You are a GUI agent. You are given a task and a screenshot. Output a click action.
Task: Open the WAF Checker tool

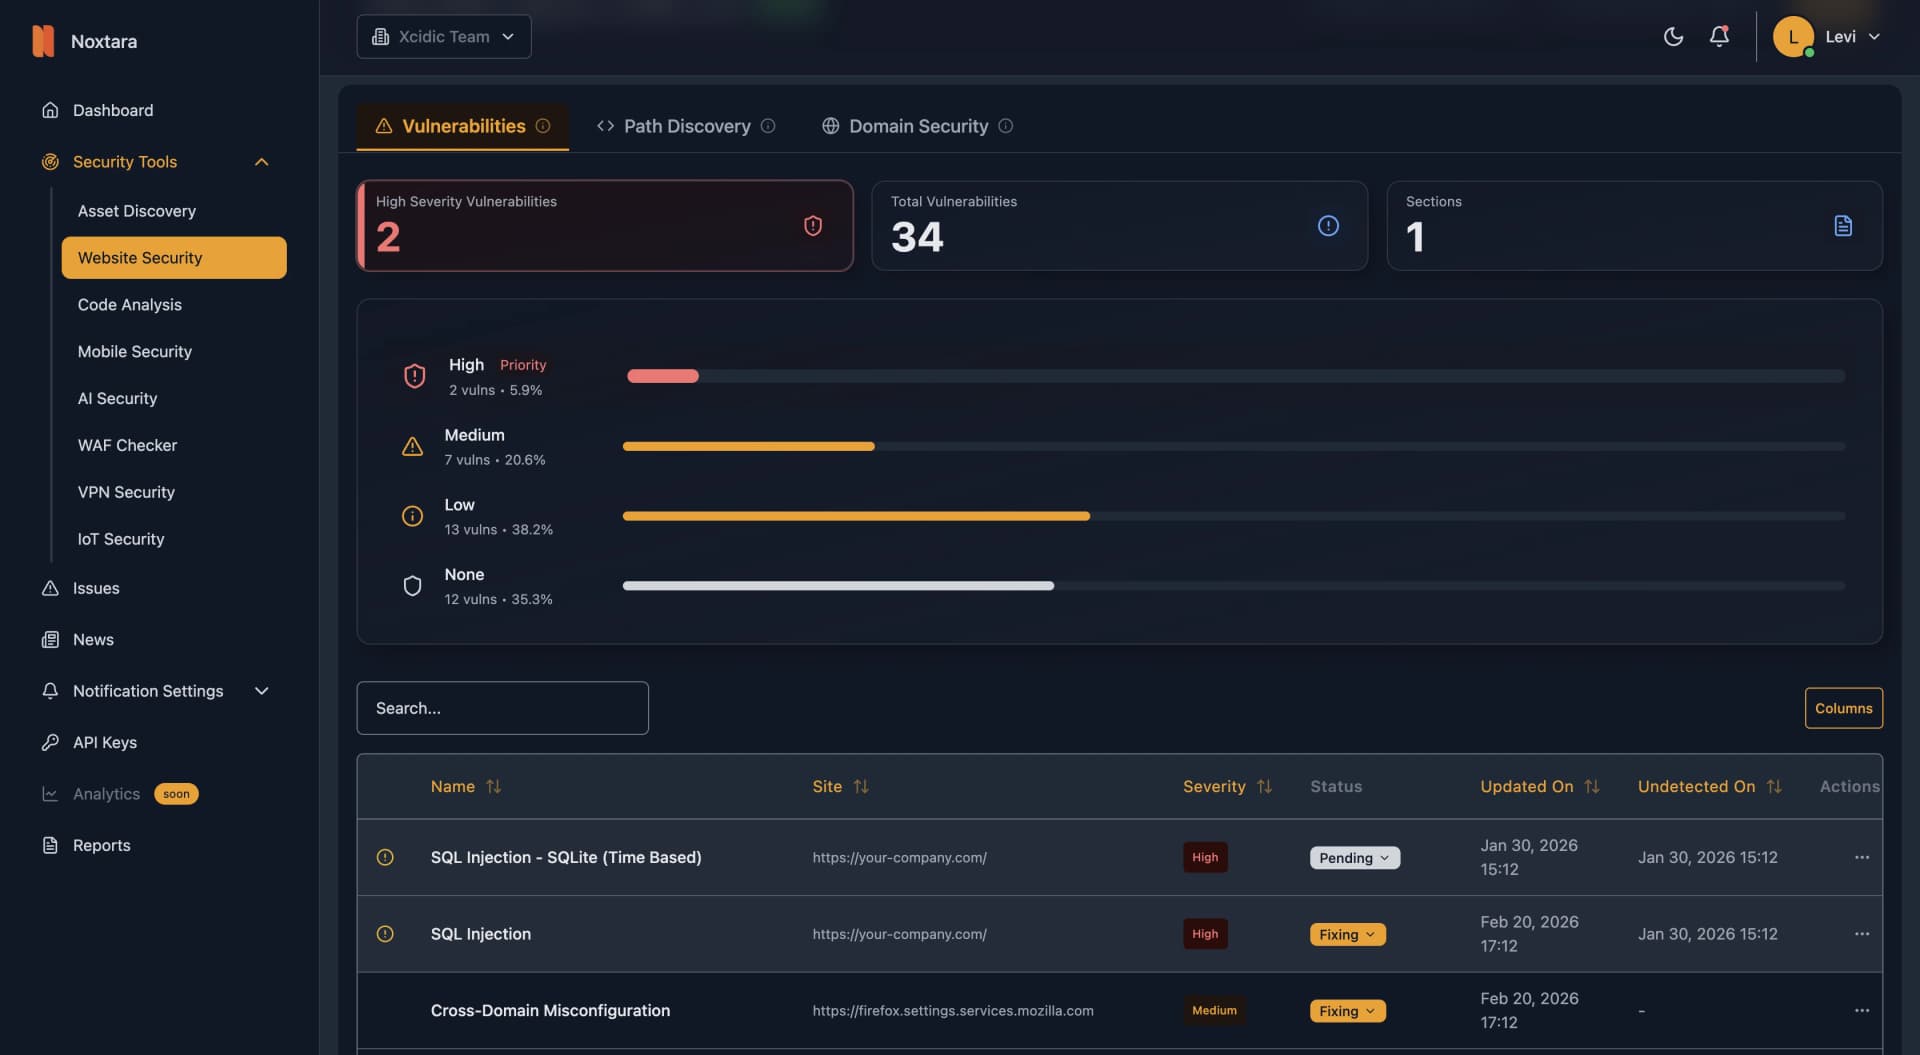click(x=127, y=445)
